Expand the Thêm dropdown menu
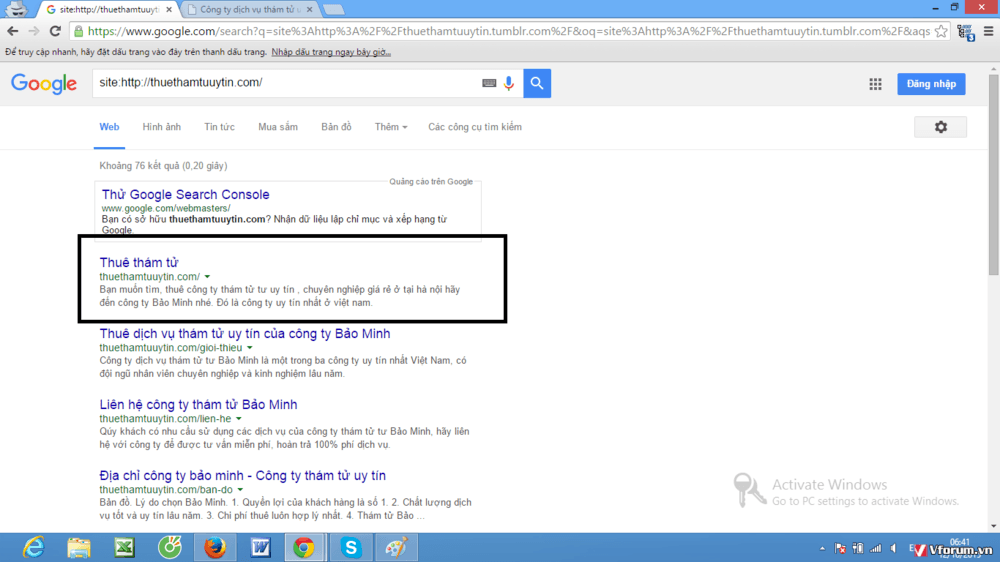Viewport: 1000px width, 562px height. (x=390, y=127)
